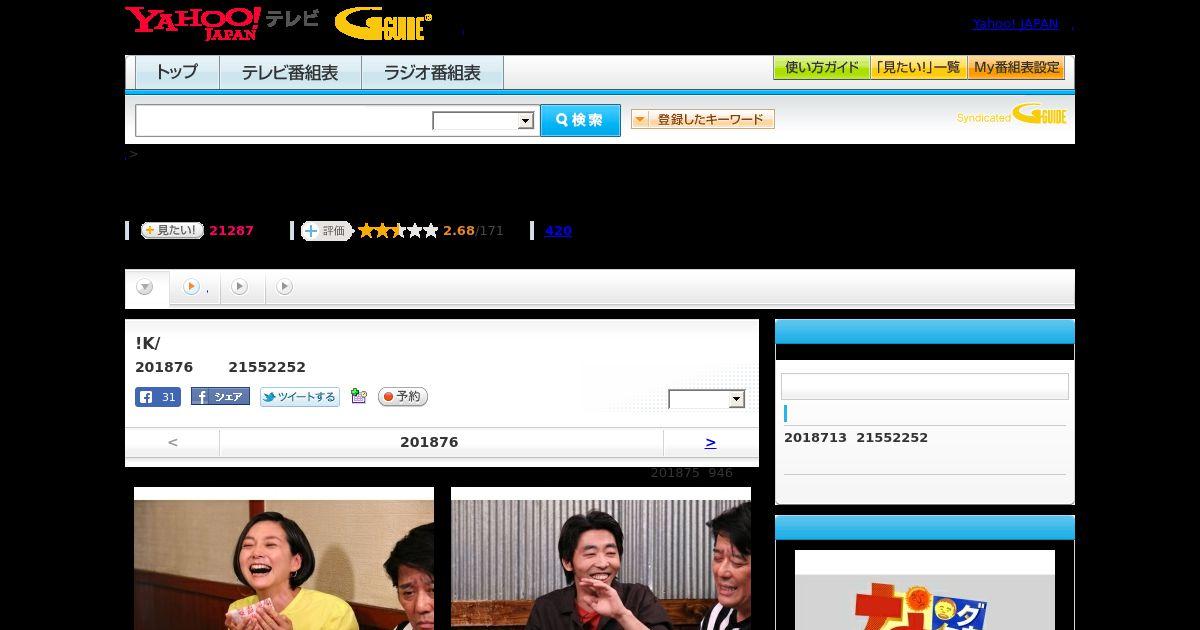This screenshot has height=630, width=1200.
Task: Click the star rating icons
Action: point(398,231)
